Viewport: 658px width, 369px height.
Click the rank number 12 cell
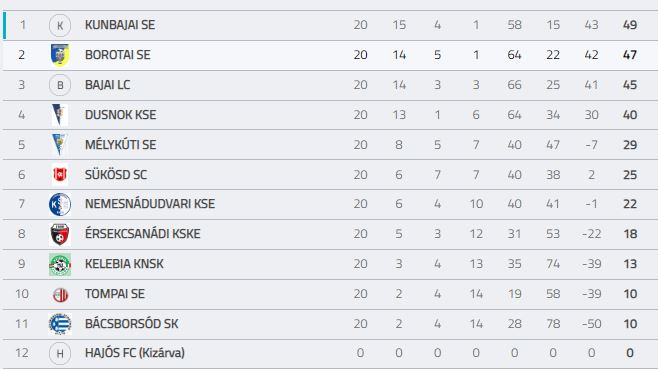pyautogui.click(x=22, y=353)
